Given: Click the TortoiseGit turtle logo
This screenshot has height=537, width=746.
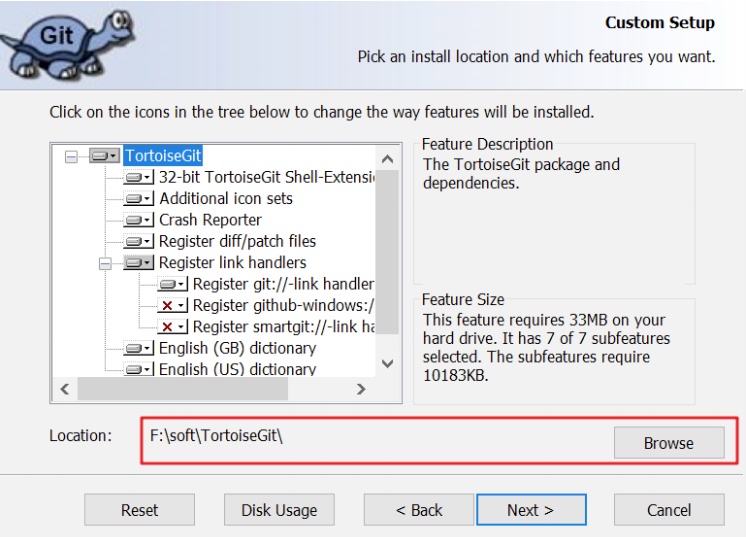Looking at the screenshot, I should (x=68, y=44).
